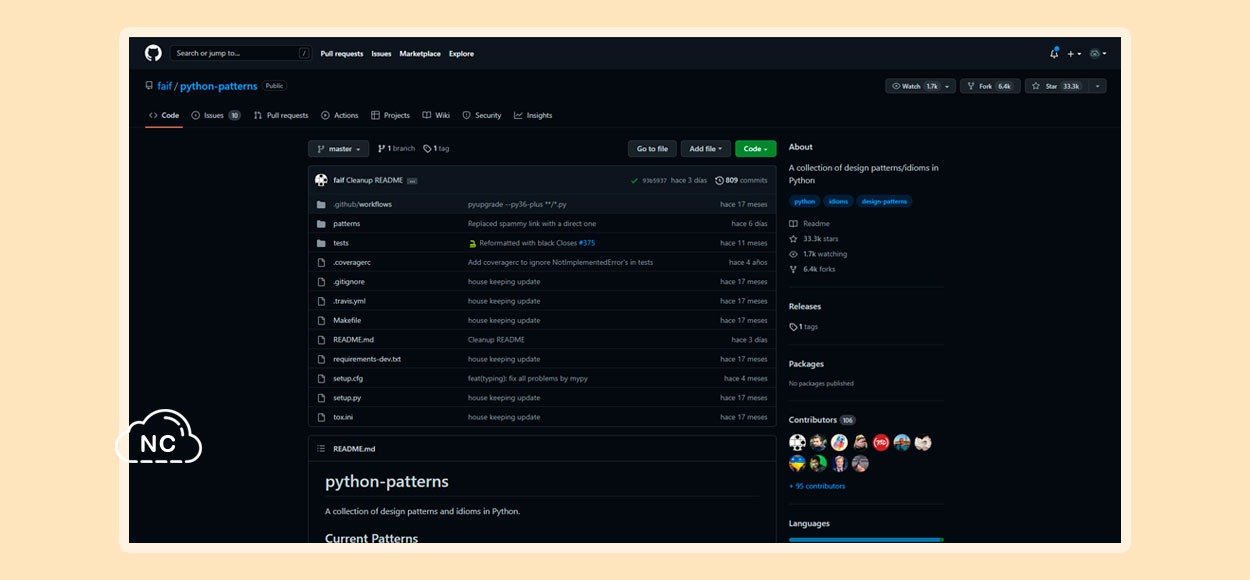Open the notifications bell
Screen dimensions: 1250x580
[x=1054, y=53]
